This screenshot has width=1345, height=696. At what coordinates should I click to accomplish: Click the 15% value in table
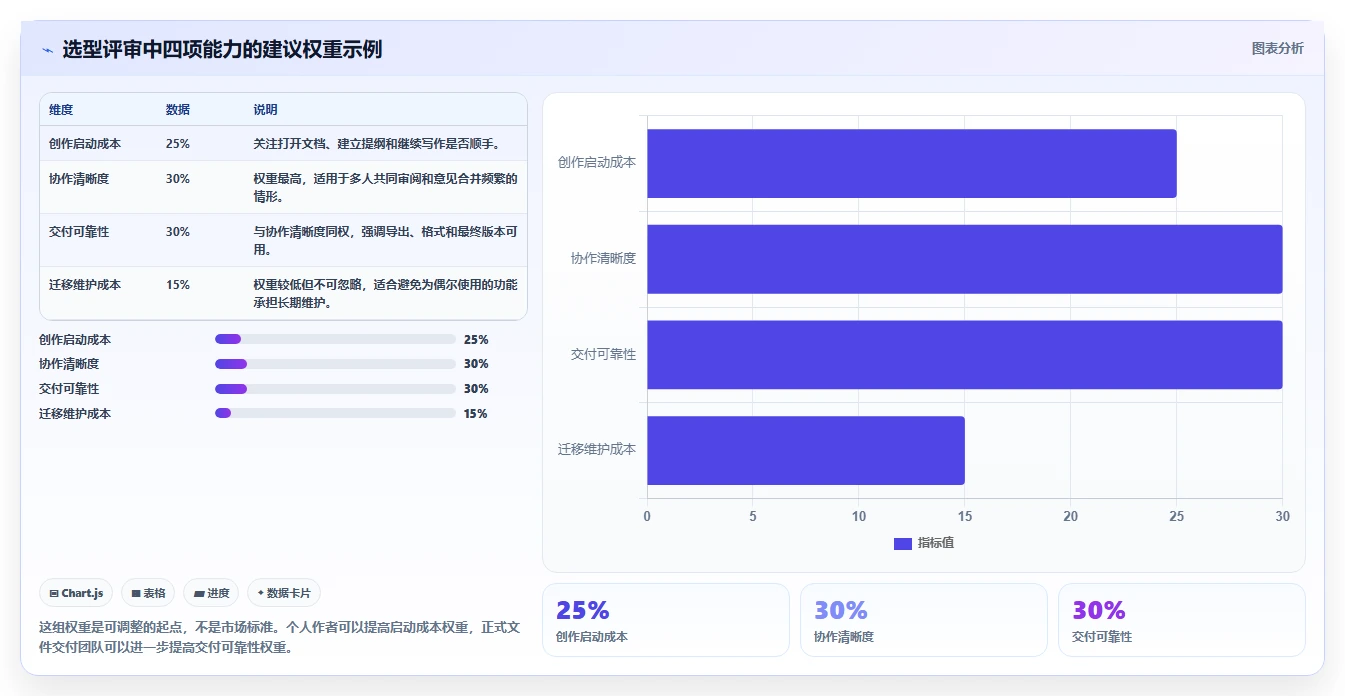pyautogui.click(x=178, y=285)
